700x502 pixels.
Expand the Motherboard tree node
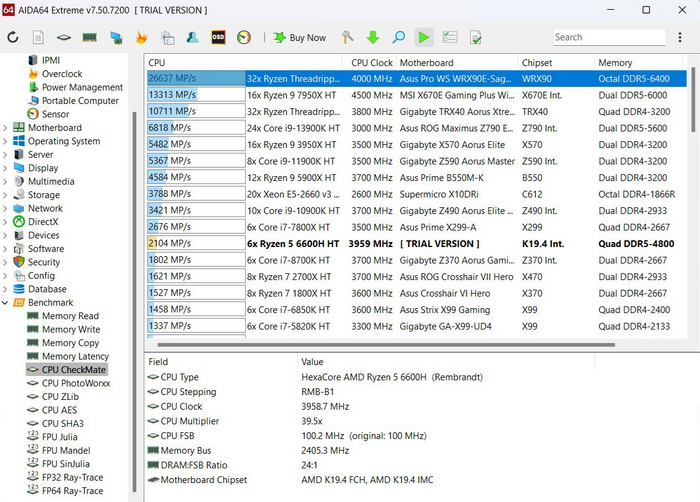click(x=7, y=128)
